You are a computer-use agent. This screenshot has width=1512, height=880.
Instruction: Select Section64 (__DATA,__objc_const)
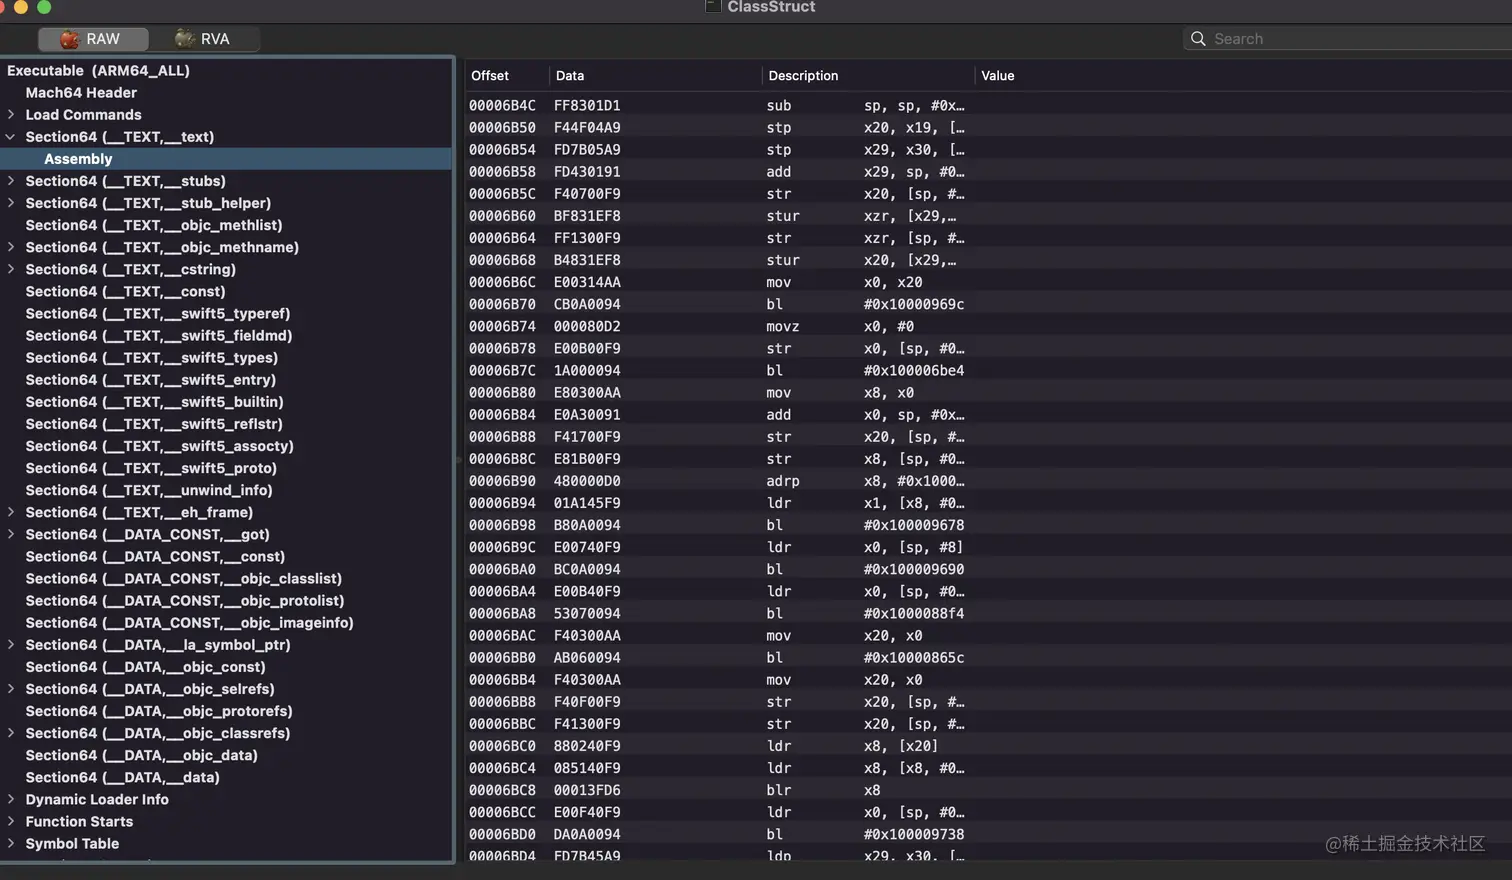146,667
